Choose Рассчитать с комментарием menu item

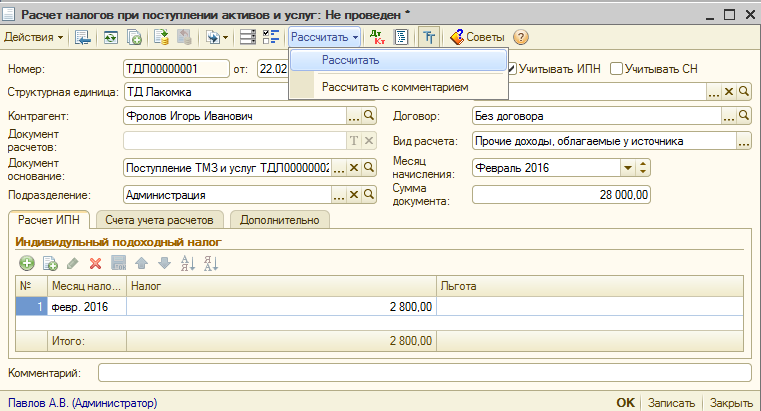tap(398, 87)
